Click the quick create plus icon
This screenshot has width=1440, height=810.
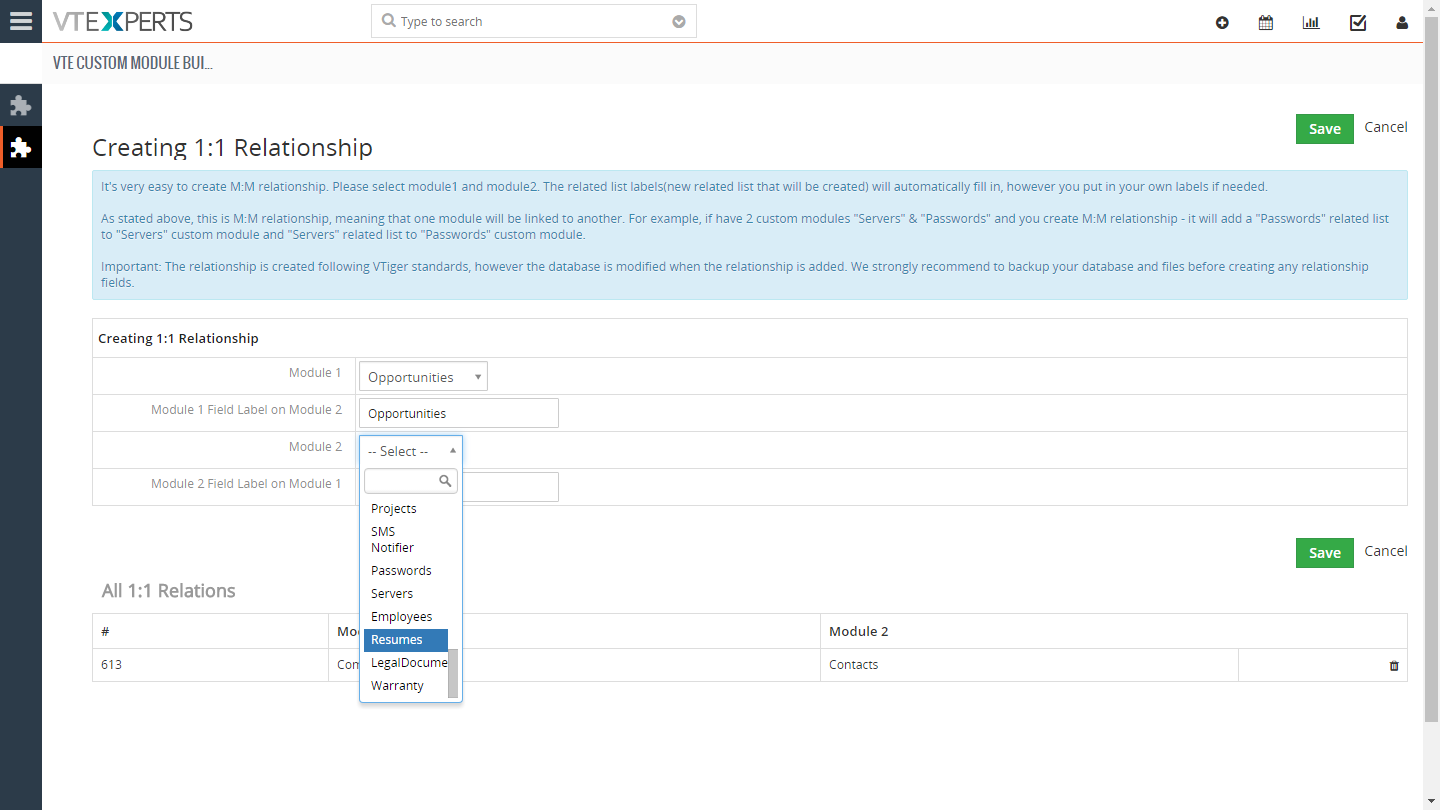(x=1222, y=22)
